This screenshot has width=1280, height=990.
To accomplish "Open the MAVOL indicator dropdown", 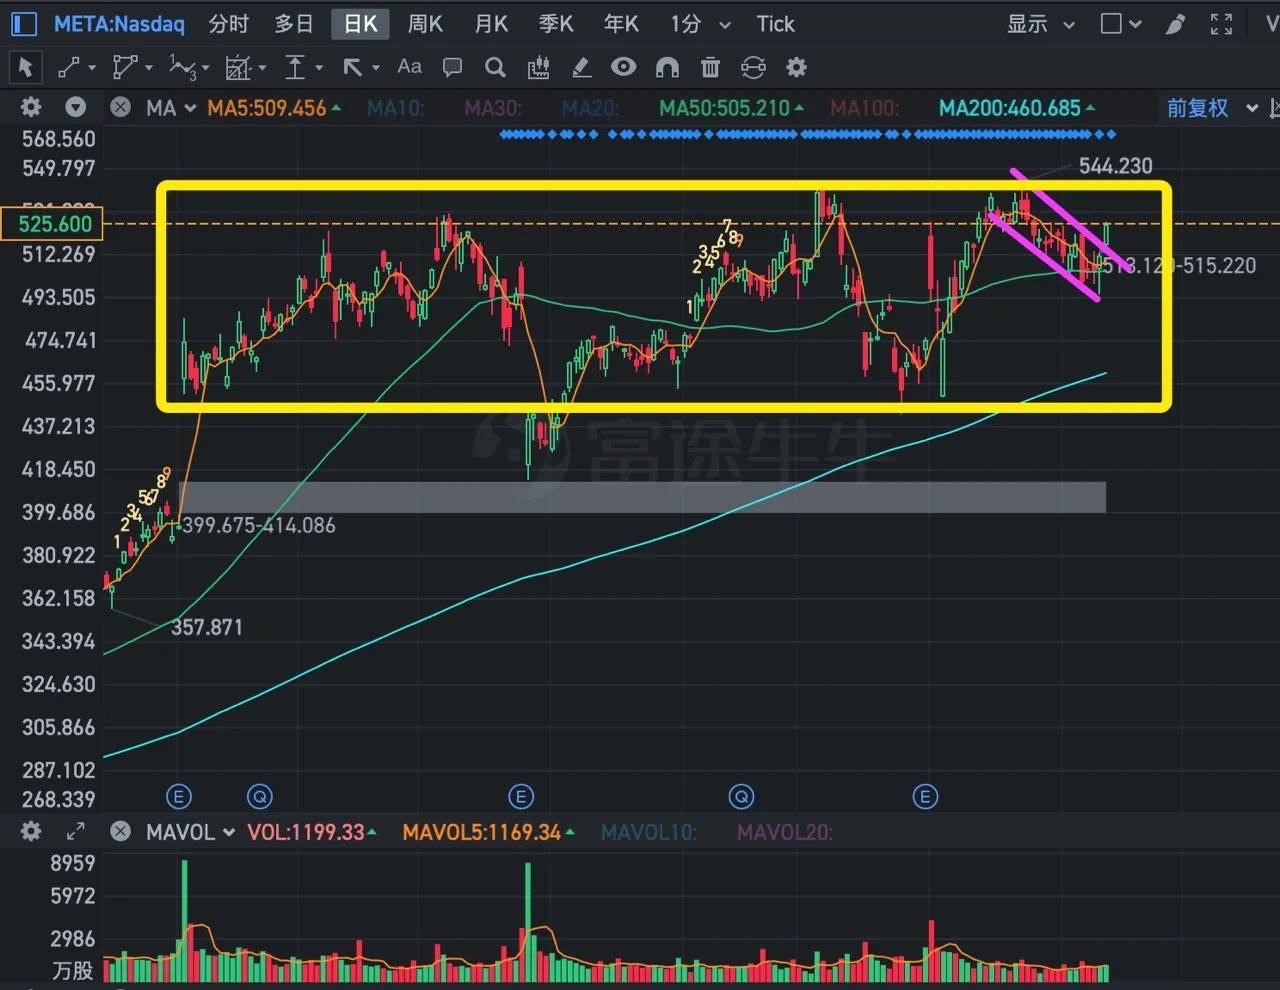I will [190, 831].
